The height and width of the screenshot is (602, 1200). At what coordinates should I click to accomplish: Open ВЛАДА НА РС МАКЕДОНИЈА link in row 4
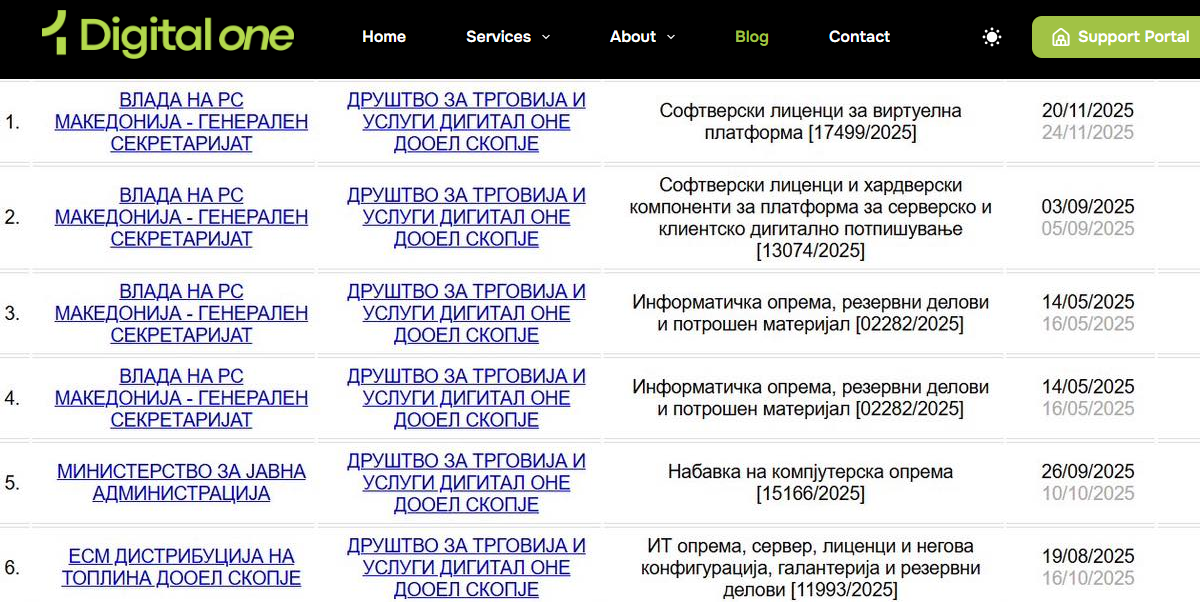click(181, 398)
